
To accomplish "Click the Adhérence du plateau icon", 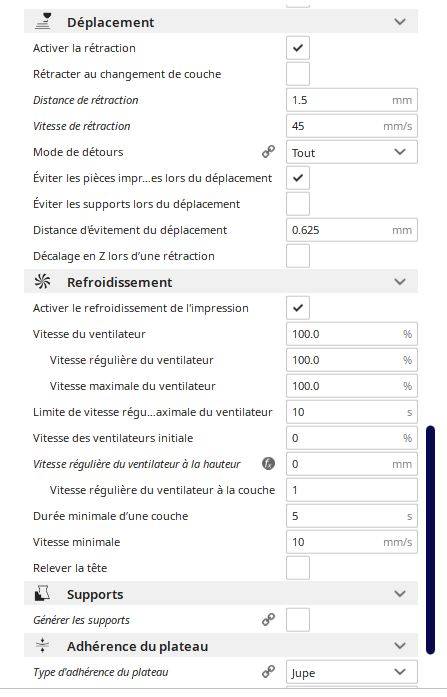I will coord(43,645).
